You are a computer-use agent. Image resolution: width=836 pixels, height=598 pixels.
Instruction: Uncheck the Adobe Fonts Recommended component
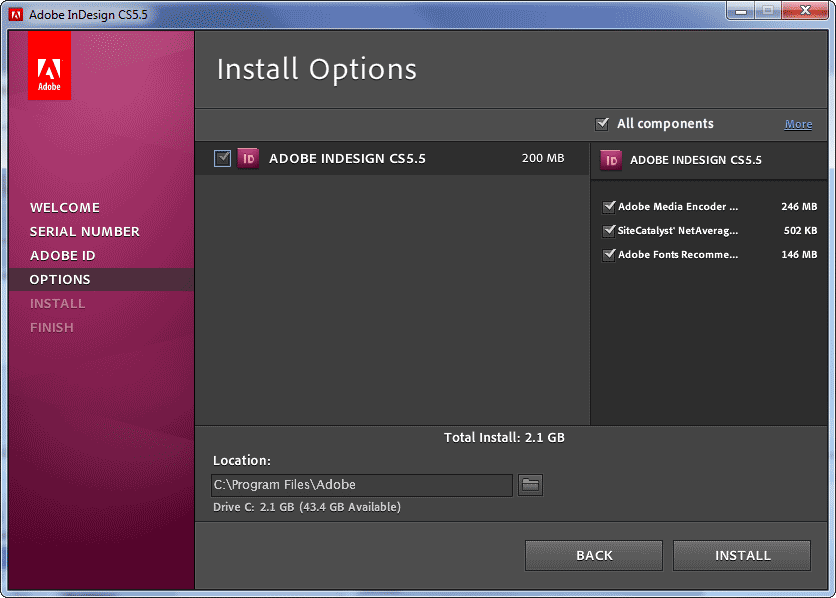pos(608,255)
